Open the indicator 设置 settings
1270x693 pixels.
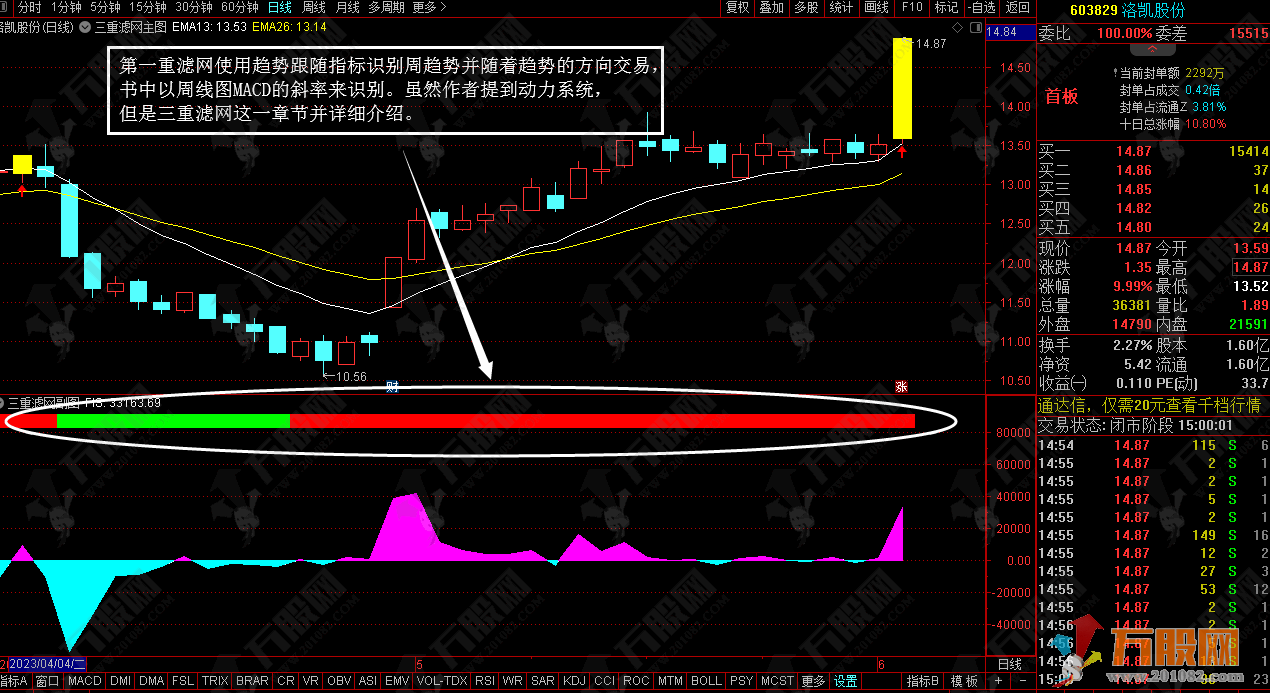tap(846, 681)
